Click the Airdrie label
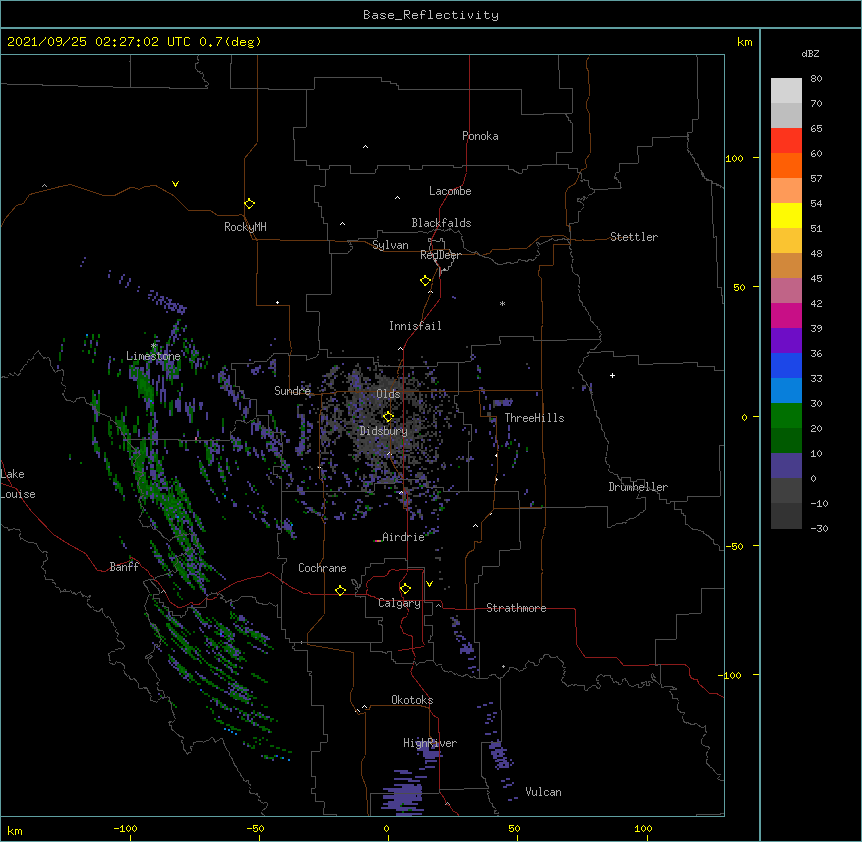This screenshot has width=862, height=842. click(x=403, y=537)
